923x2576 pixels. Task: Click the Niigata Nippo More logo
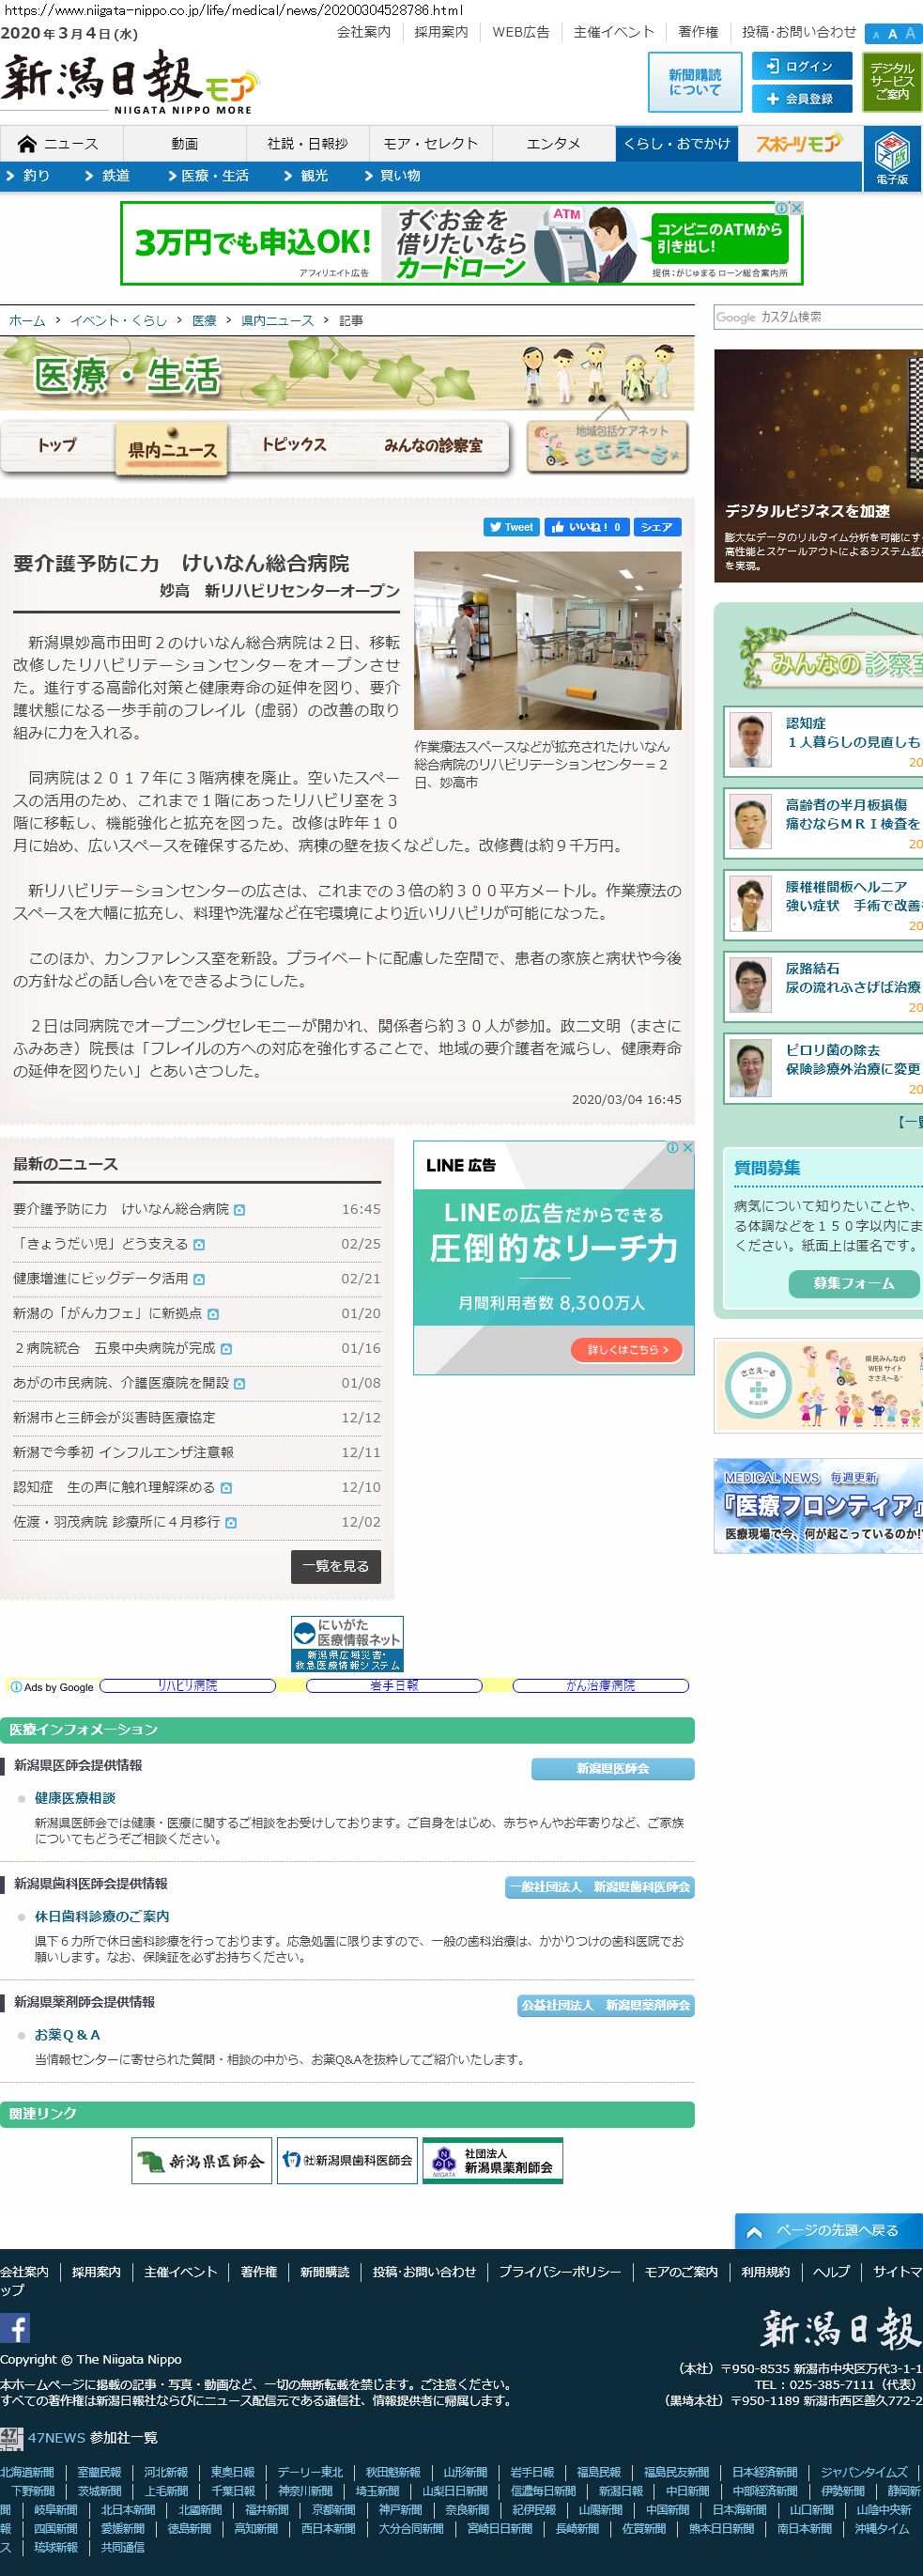pyautogui.click(x=128, y=80)
